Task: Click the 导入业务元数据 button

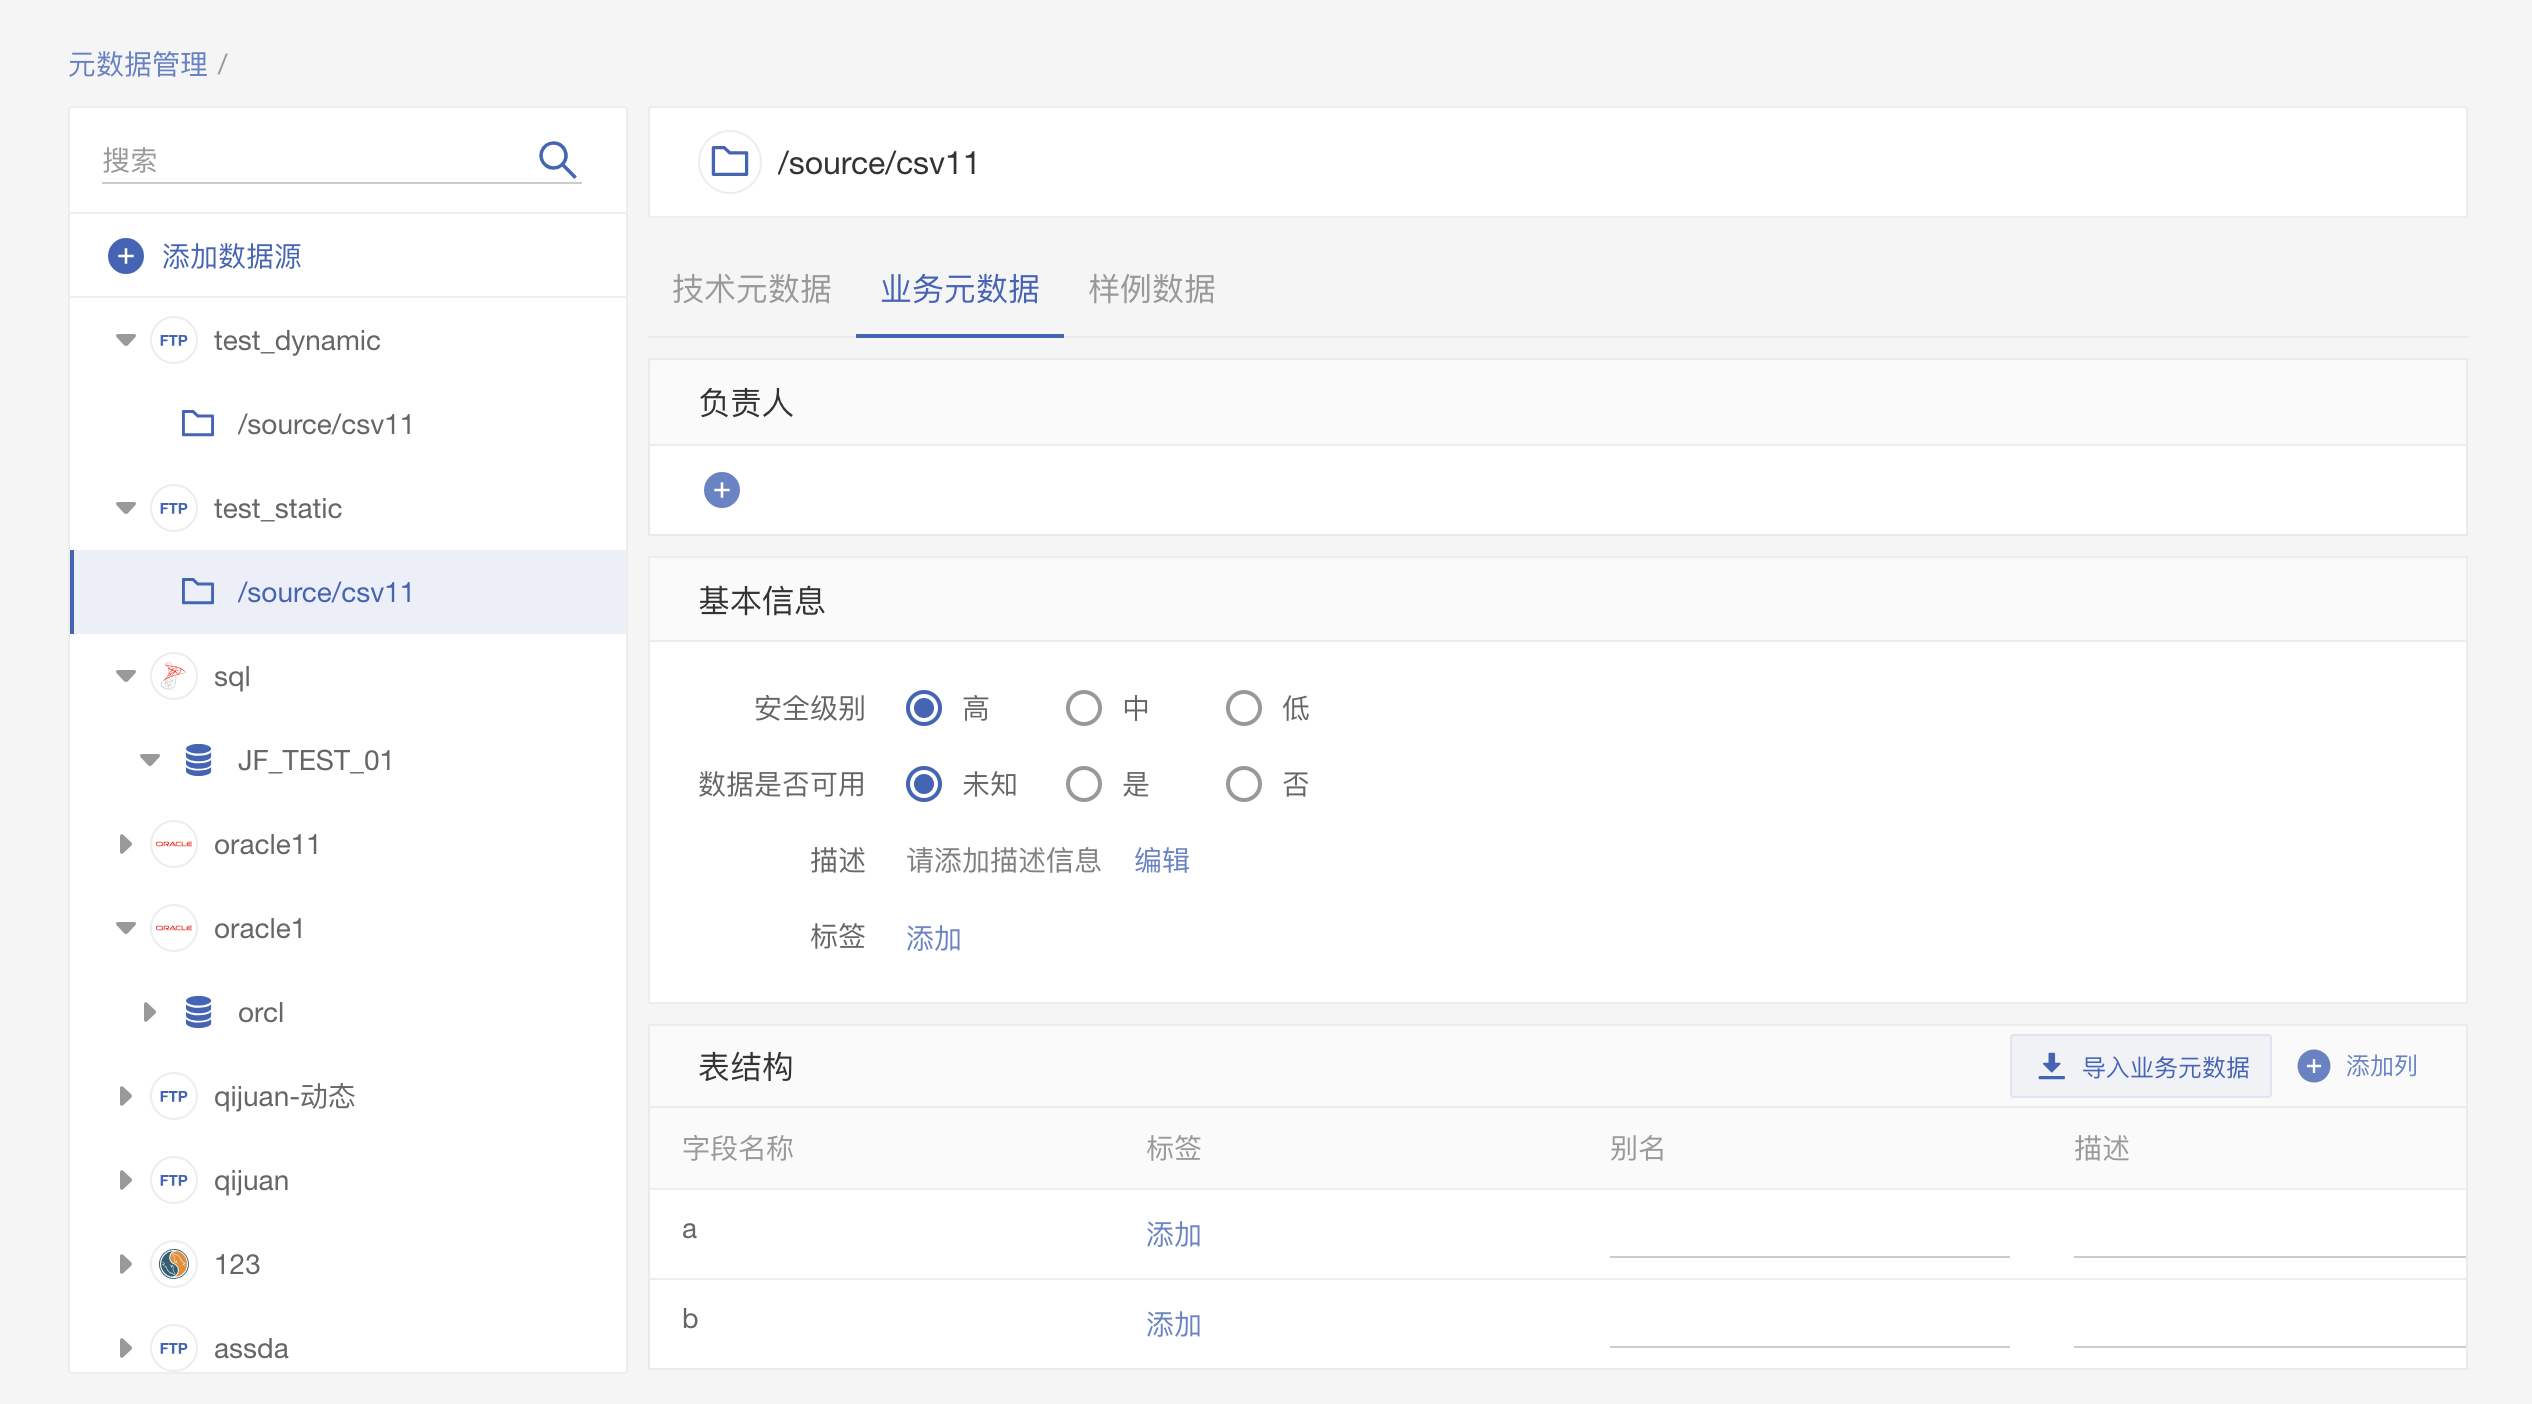Action: pyautogui.click(x=2141, y=1066)
